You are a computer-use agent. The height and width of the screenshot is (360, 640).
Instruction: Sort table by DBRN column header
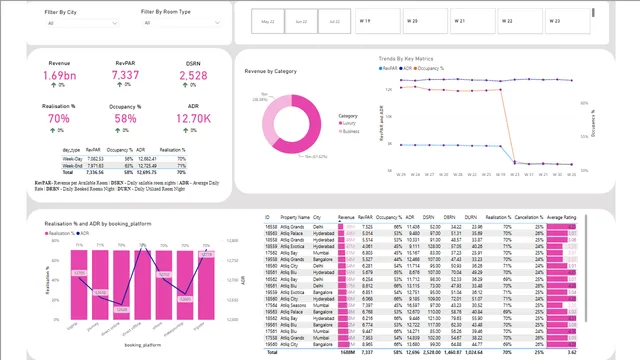pyautogui.click(x=449, y=218)
